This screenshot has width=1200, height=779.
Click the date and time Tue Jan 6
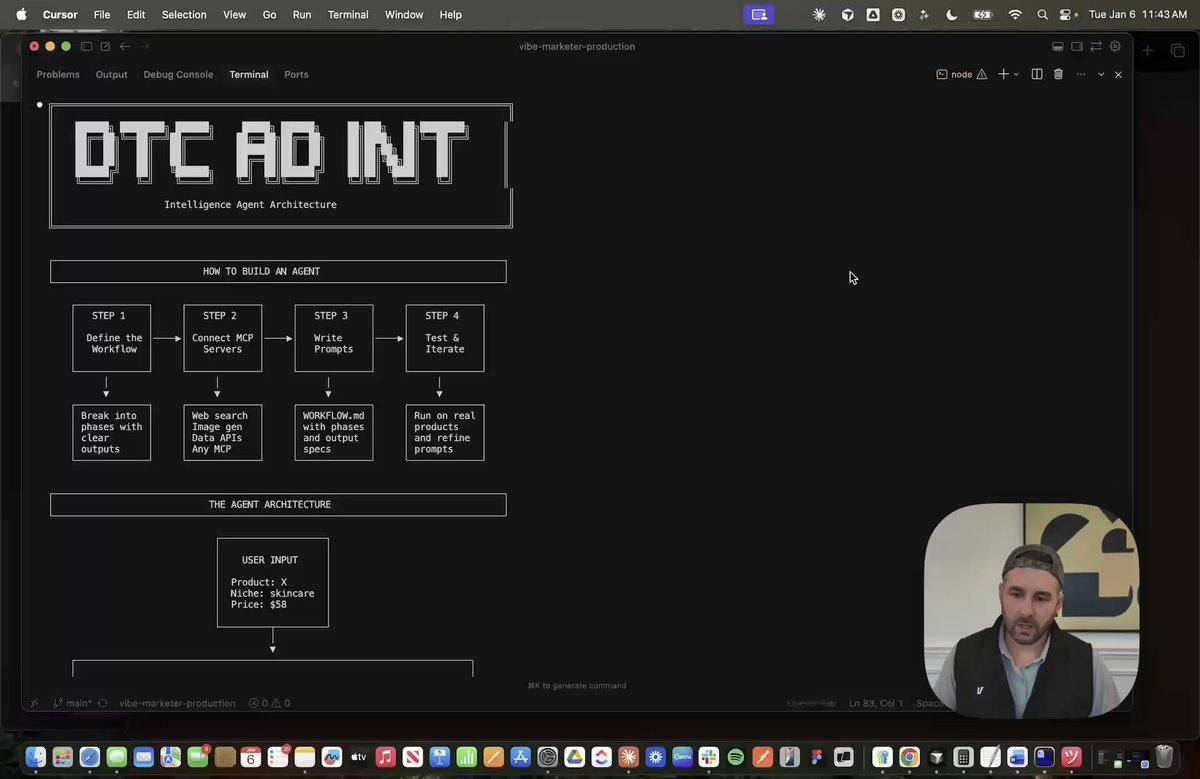click(1137, 14)
